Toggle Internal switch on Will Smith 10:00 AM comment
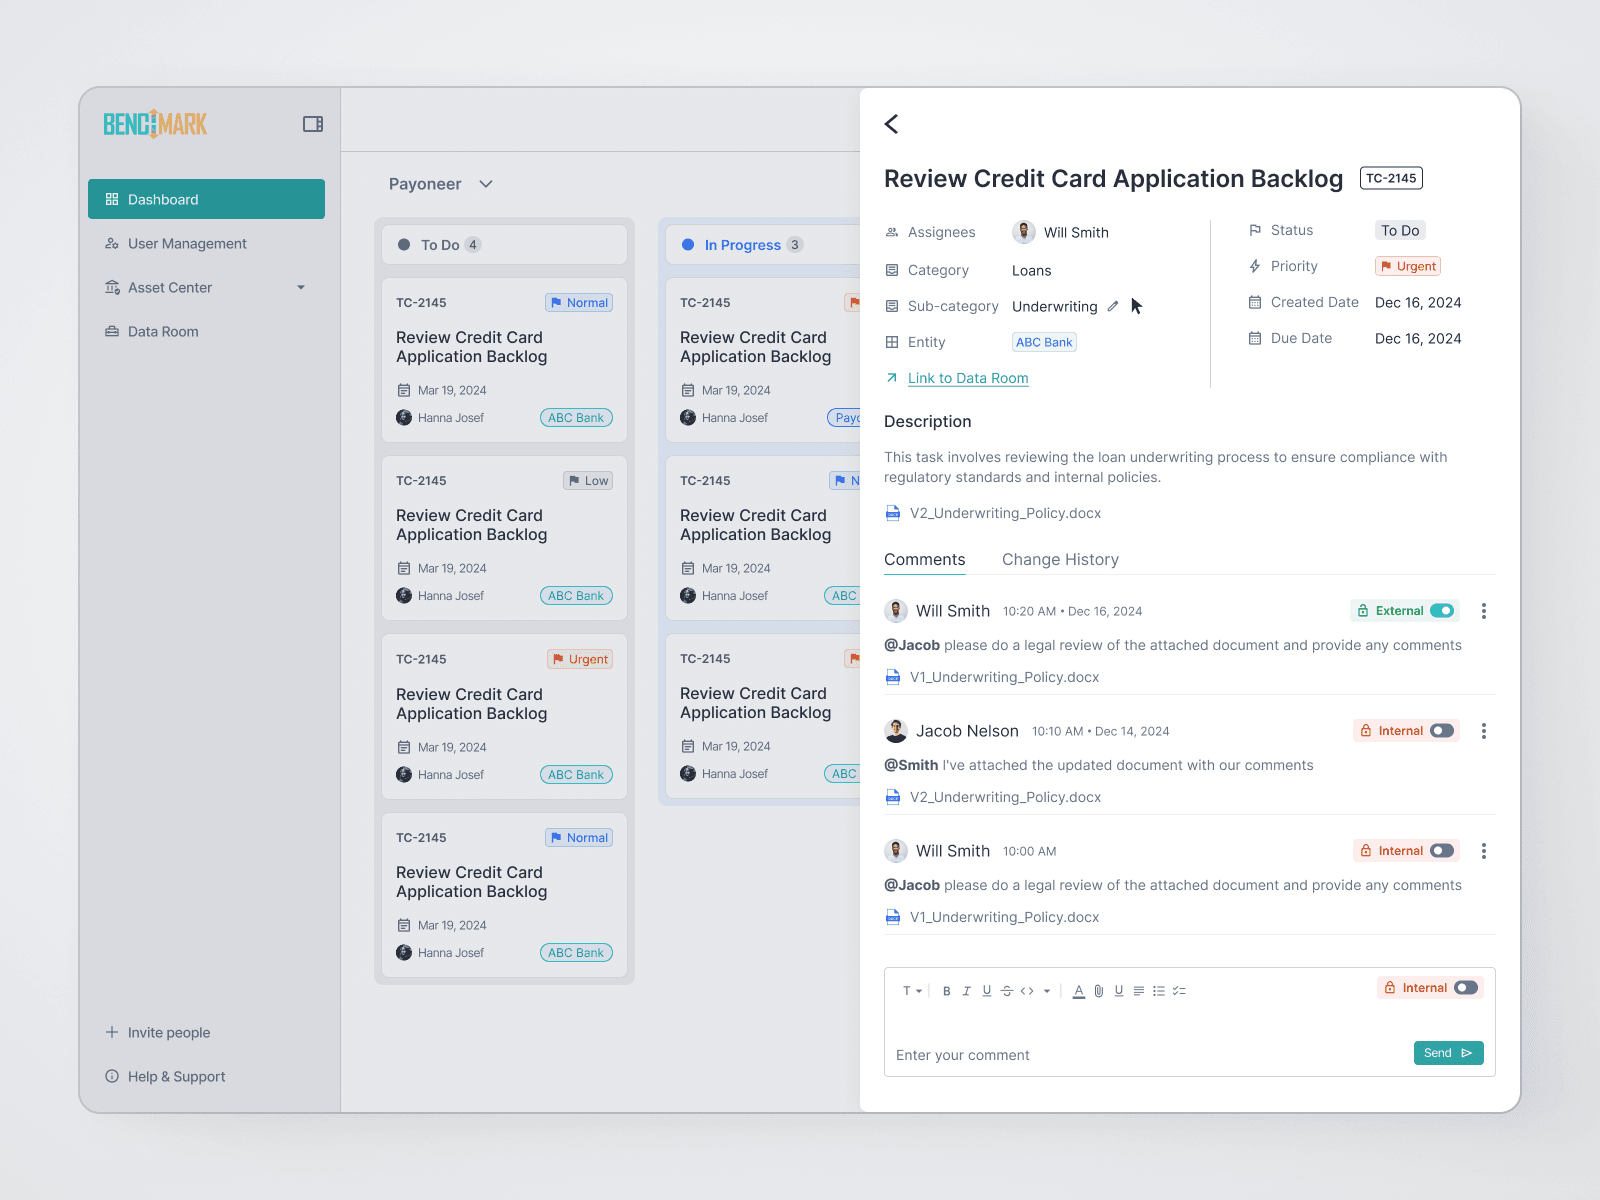Screen dimensions: 1600x1200 [x=1442, y=851]
